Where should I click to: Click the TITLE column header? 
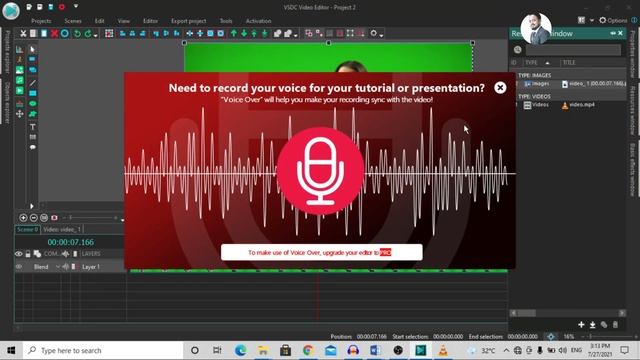click(569, 62)
